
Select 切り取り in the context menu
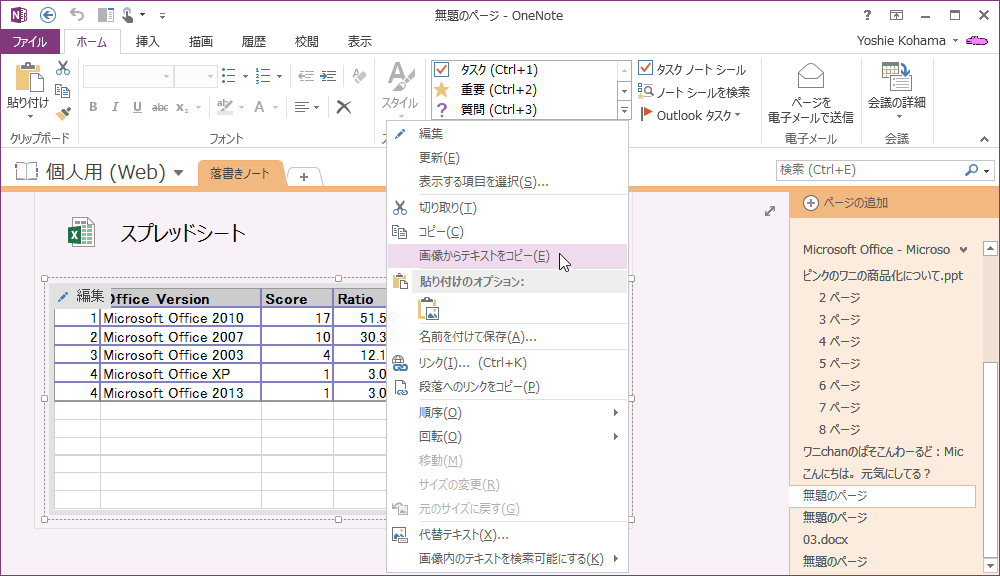click(508, 207)
